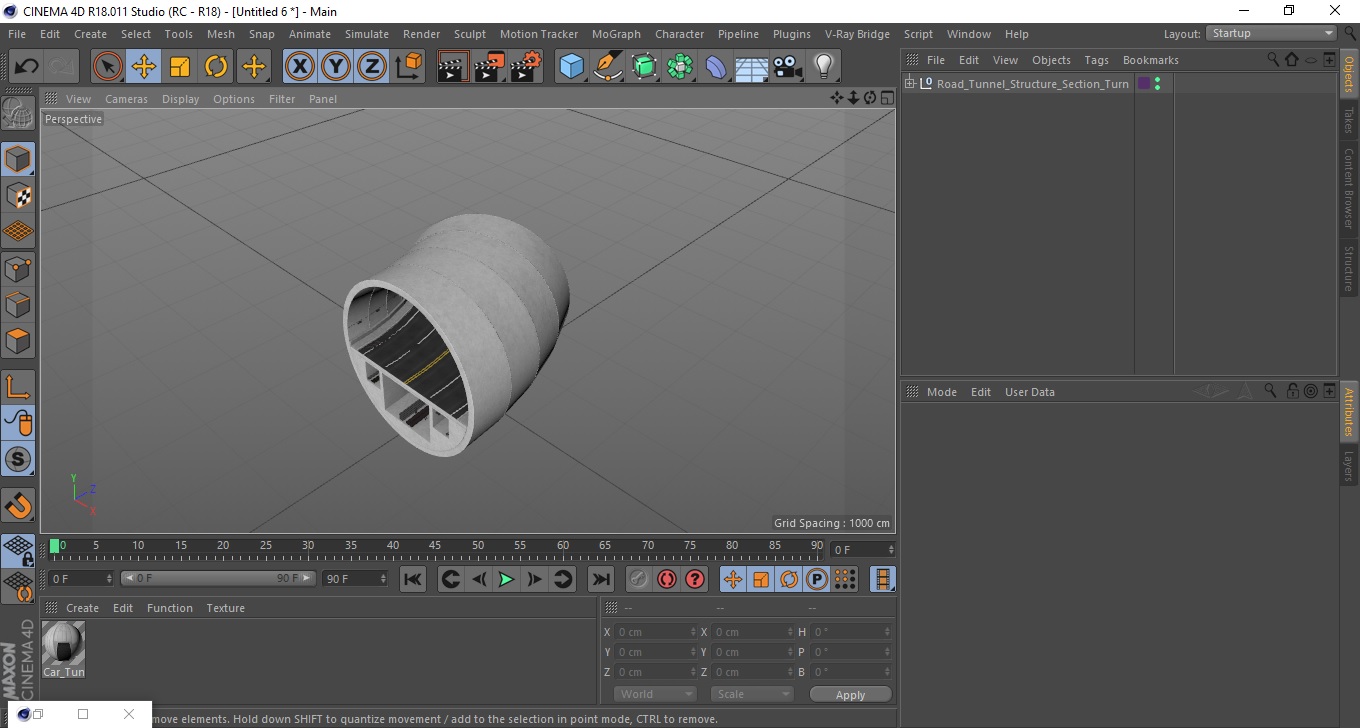Switch to Points mode
Image resolution: width=1360 pixels, height=728 pixels.
[x=18, y=268]
